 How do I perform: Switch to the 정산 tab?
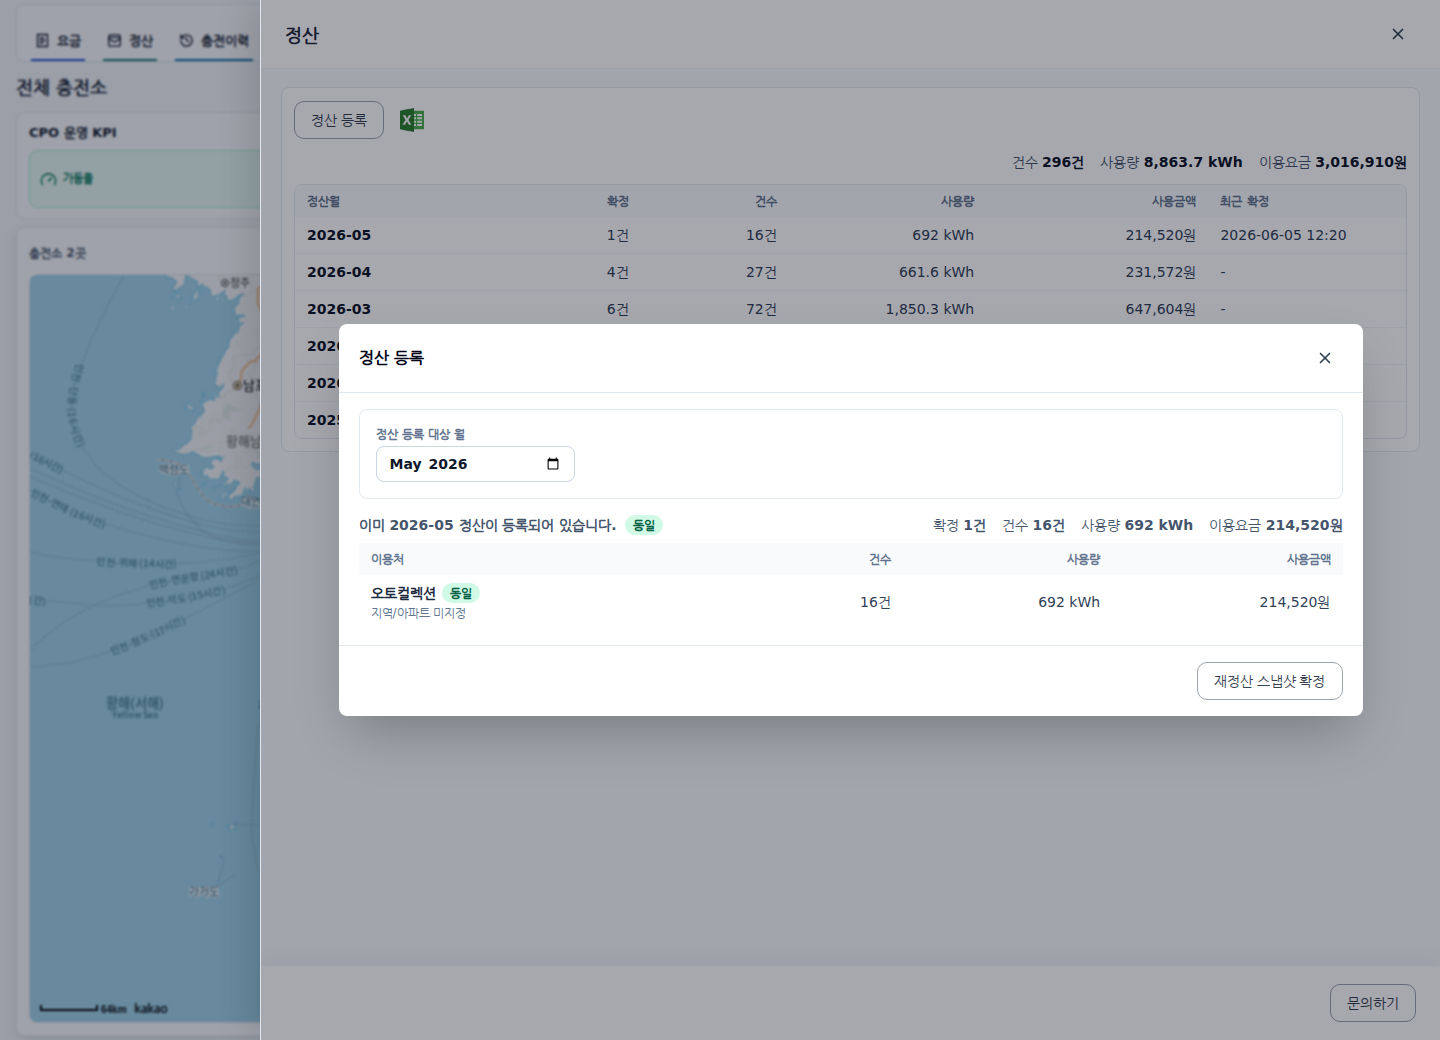(130, 41)
